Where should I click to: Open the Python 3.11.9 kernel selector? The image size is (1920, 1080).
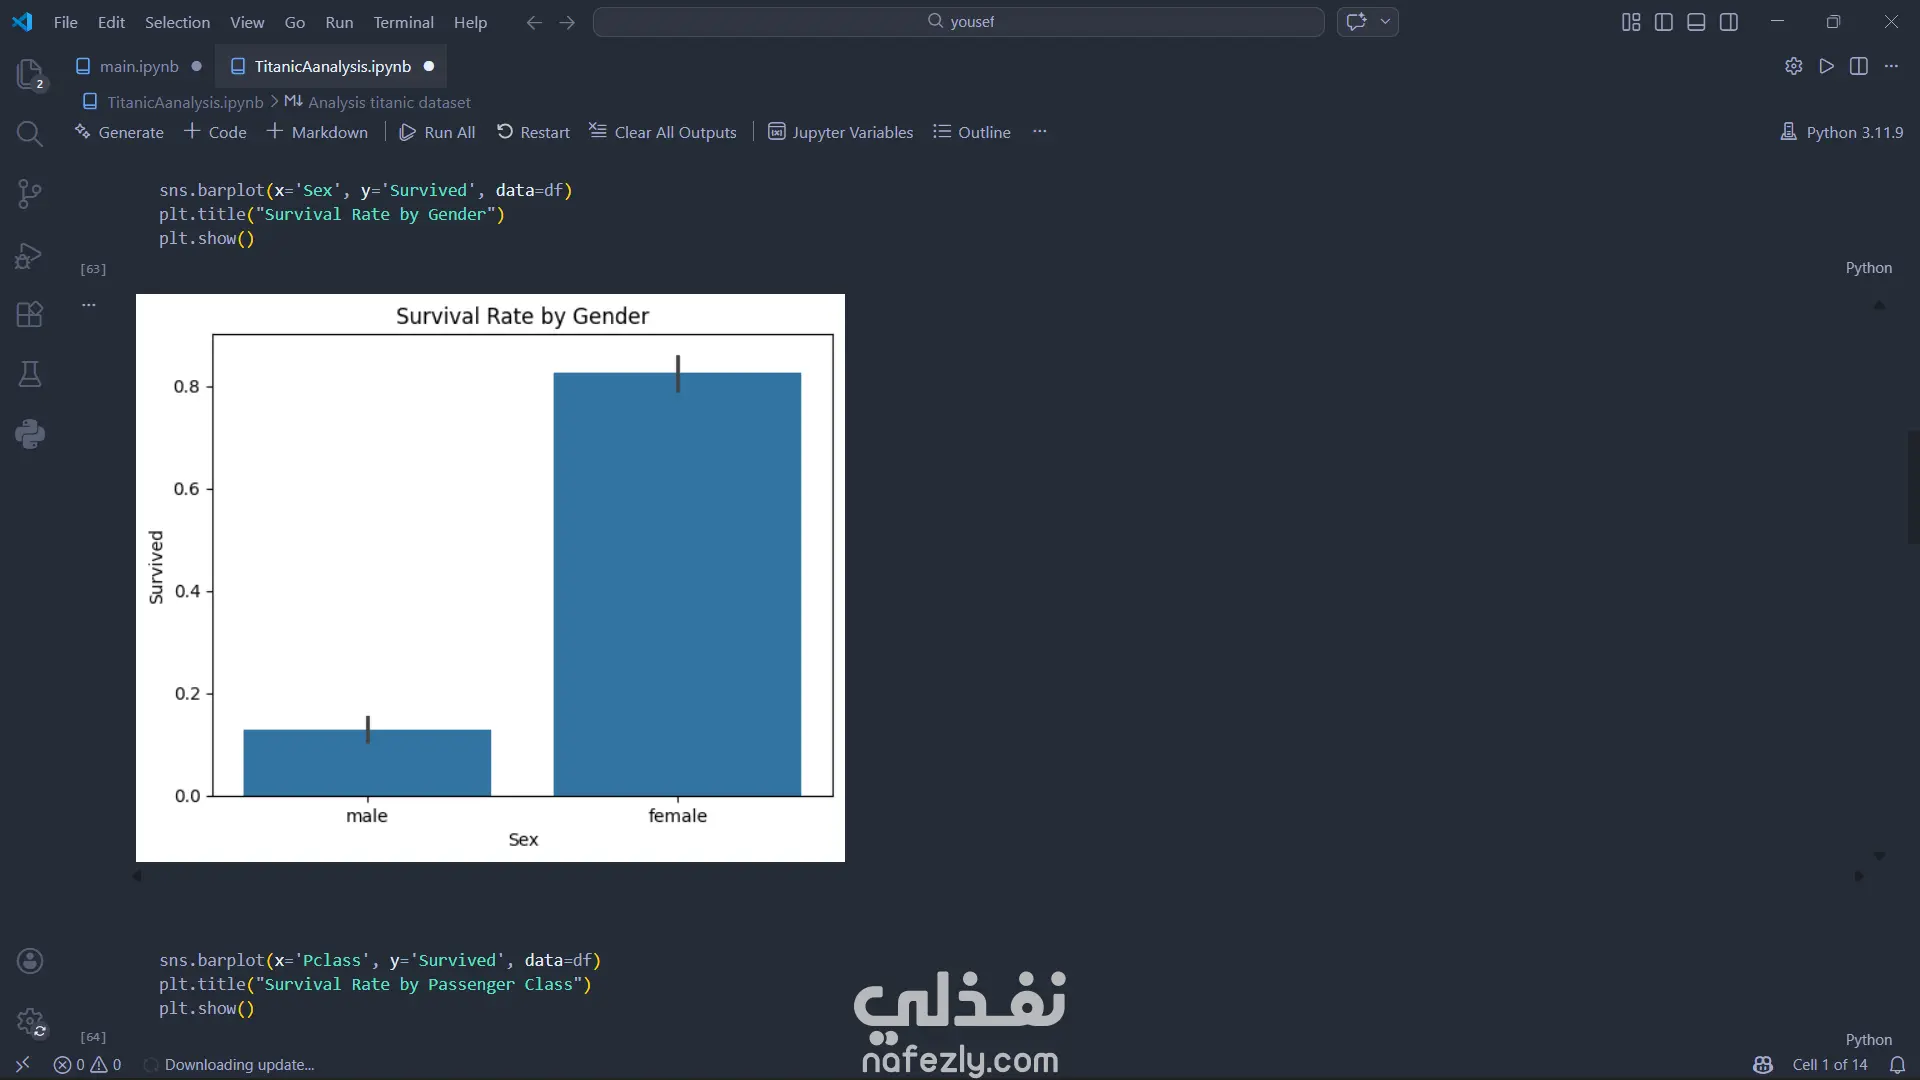[1842, 132]
